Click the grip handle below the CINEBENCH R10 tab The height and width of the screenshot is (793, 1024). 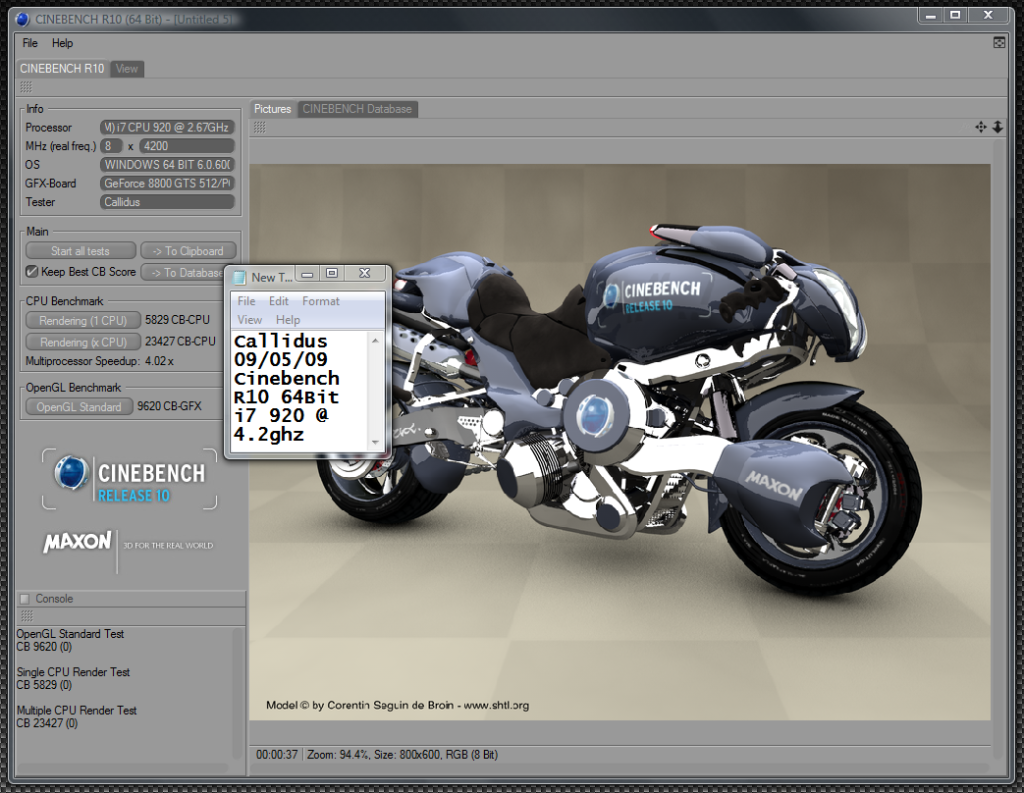click(26, 87)
